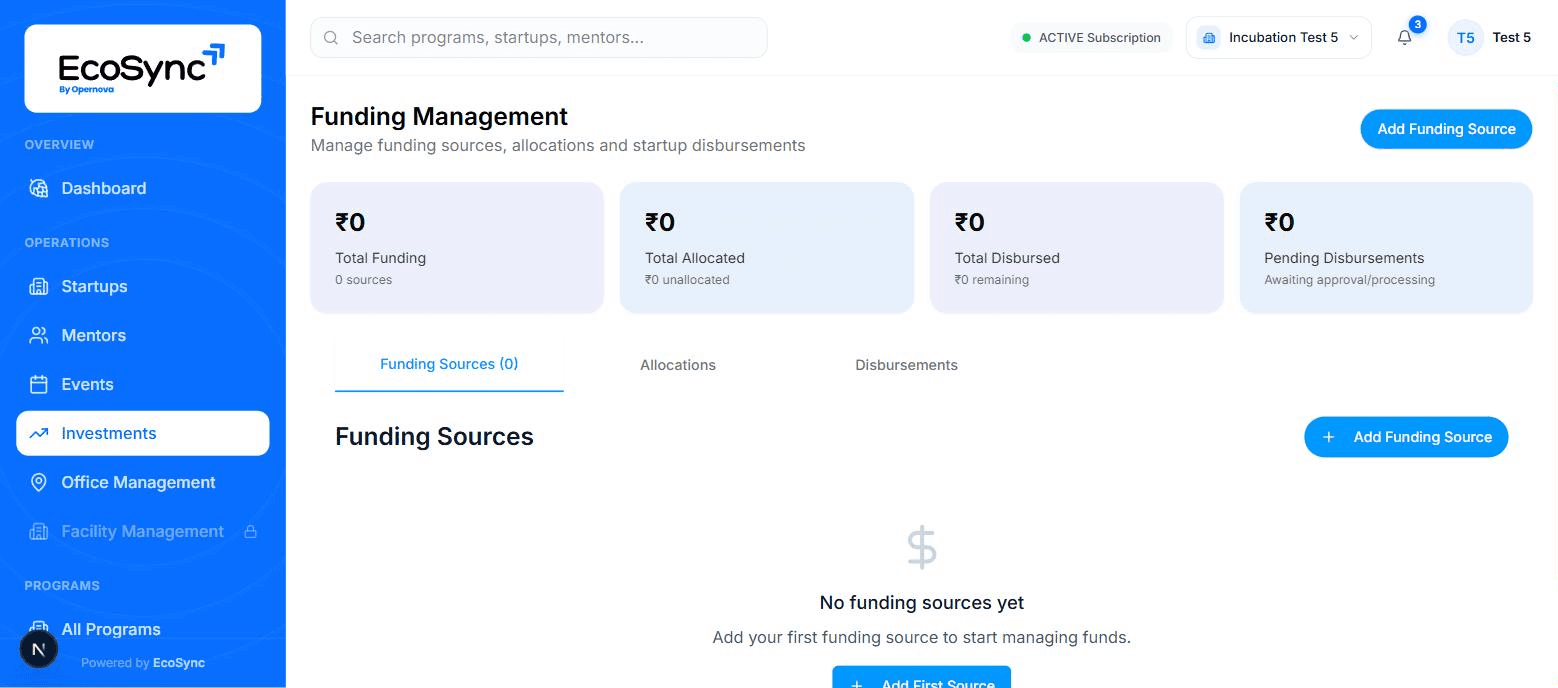Image resolution: width=1558 pixels, height=688 pixels.
Task: Click the dollar sign empty-state icon
Action: click(x=921, y=548)
